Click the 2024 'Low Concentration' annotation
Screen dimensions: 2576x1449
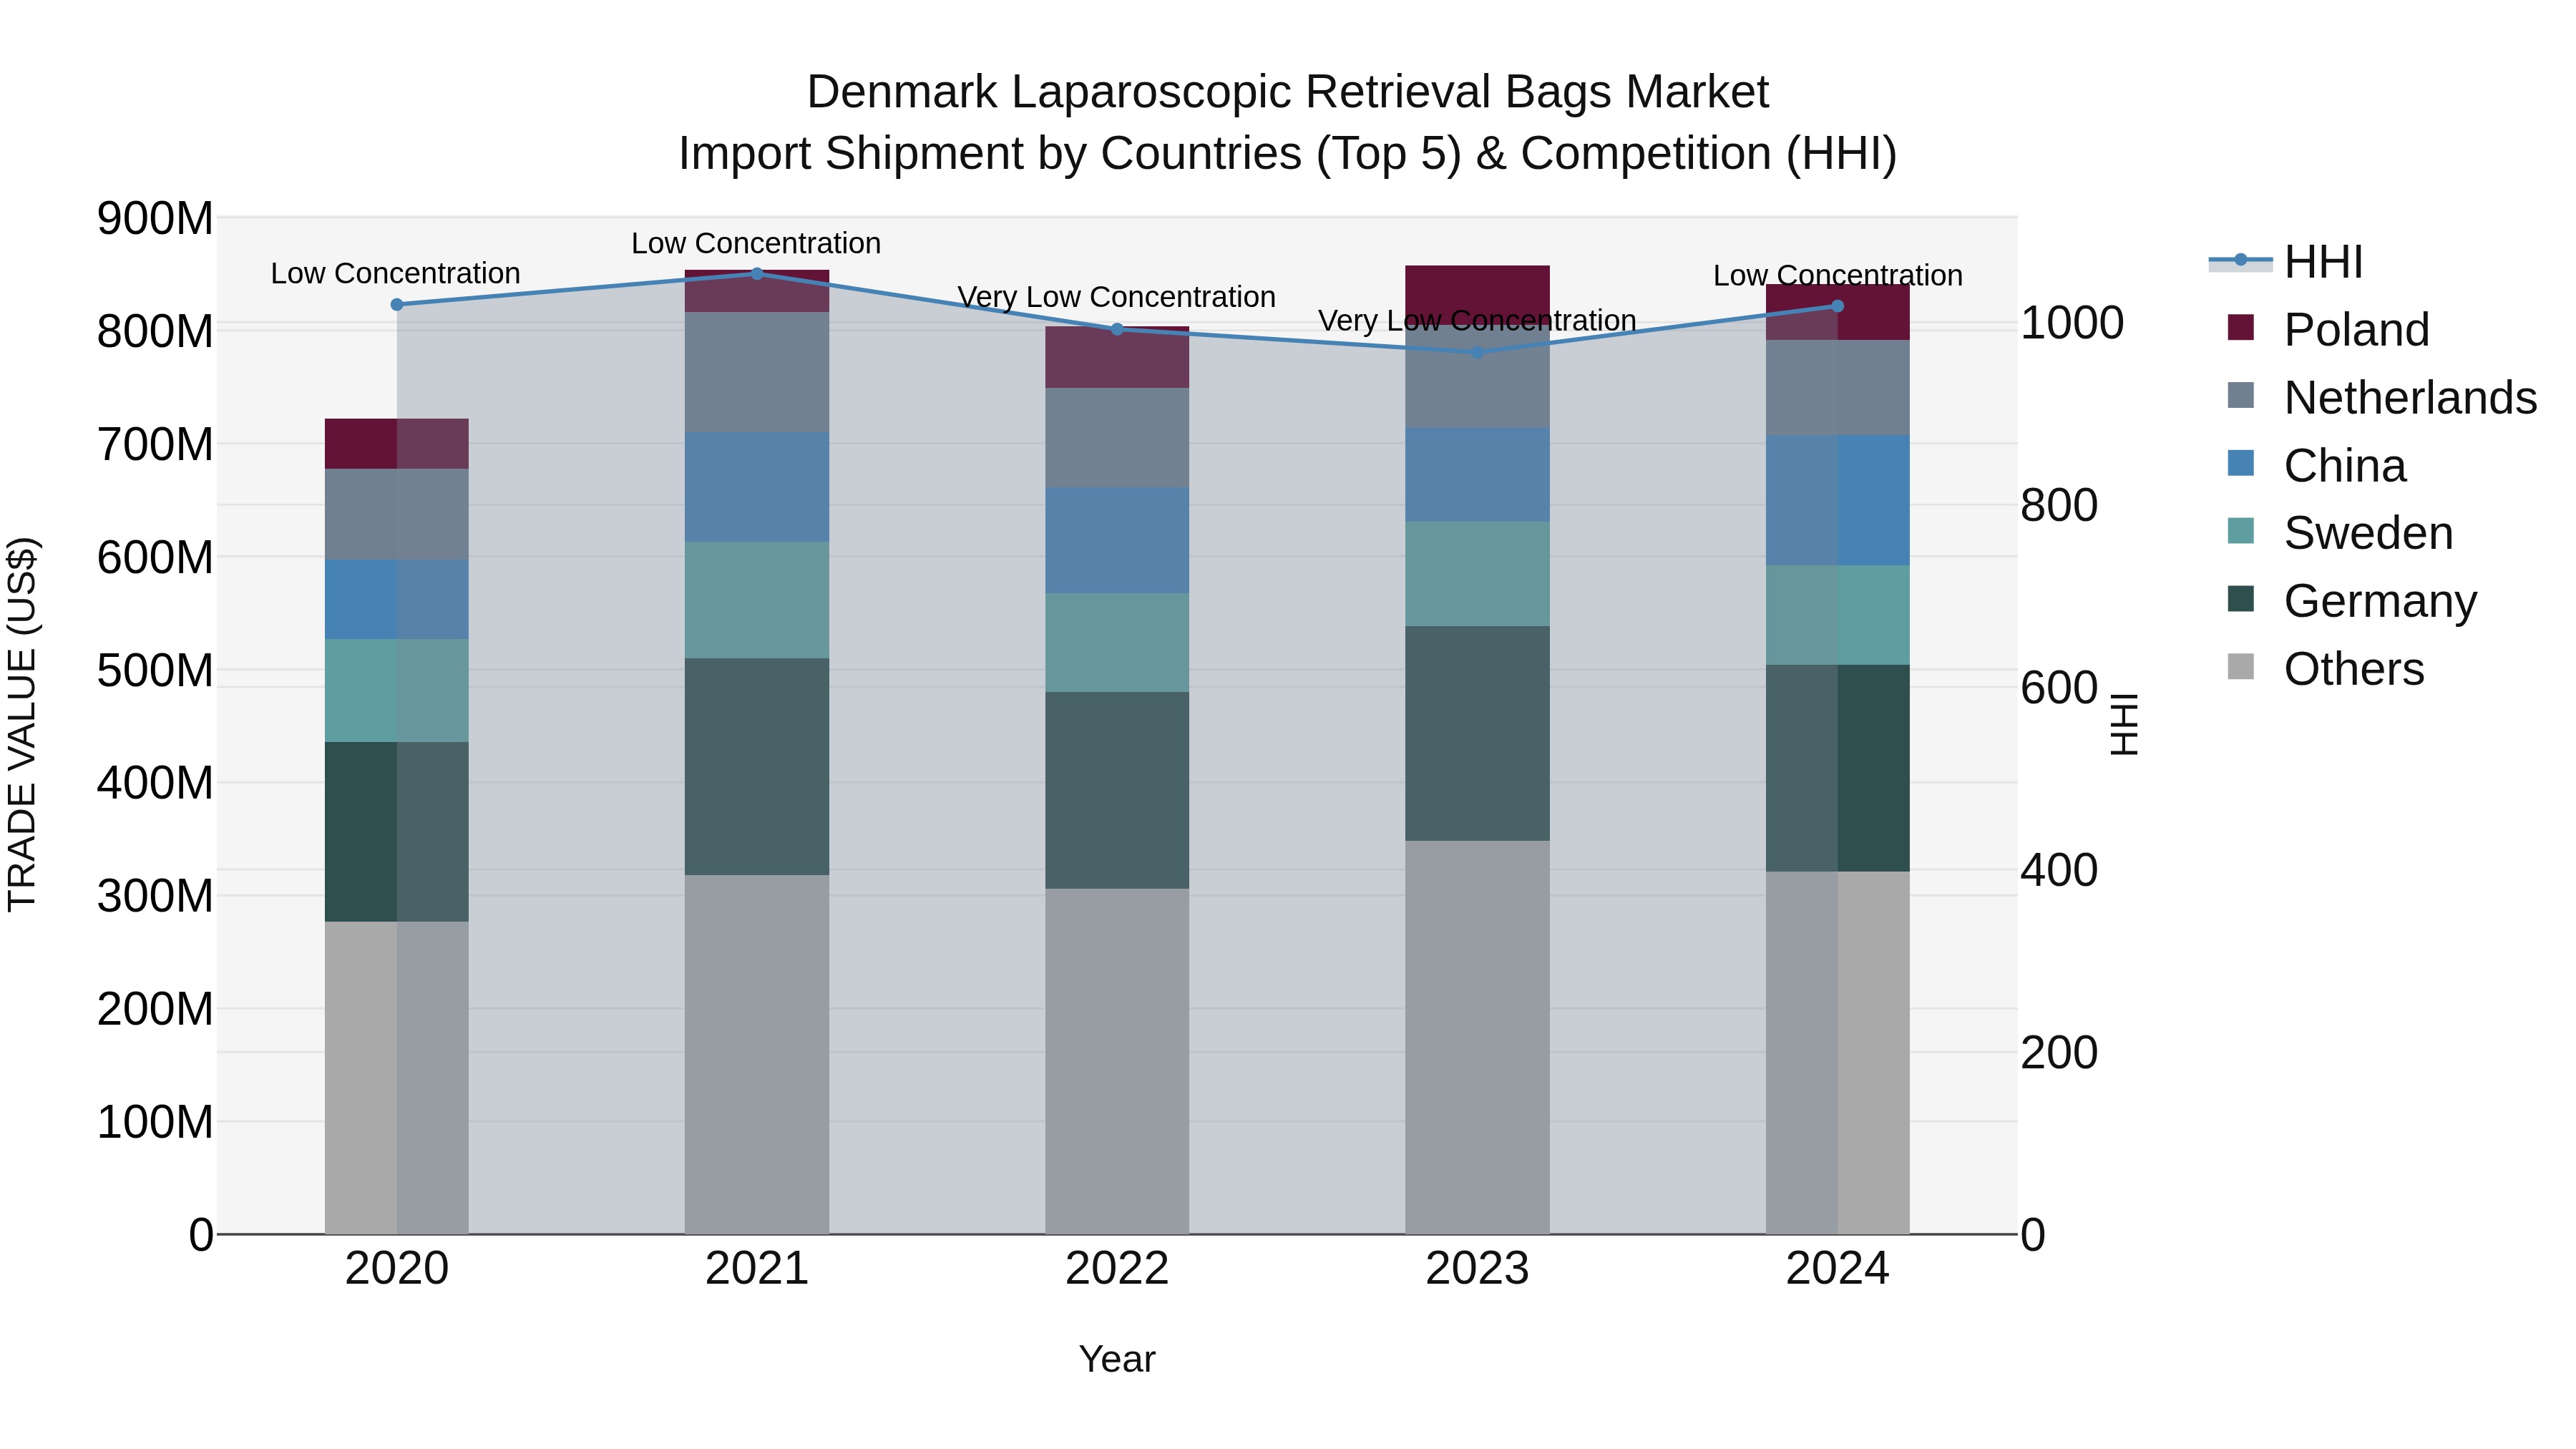pos(1838,275)
